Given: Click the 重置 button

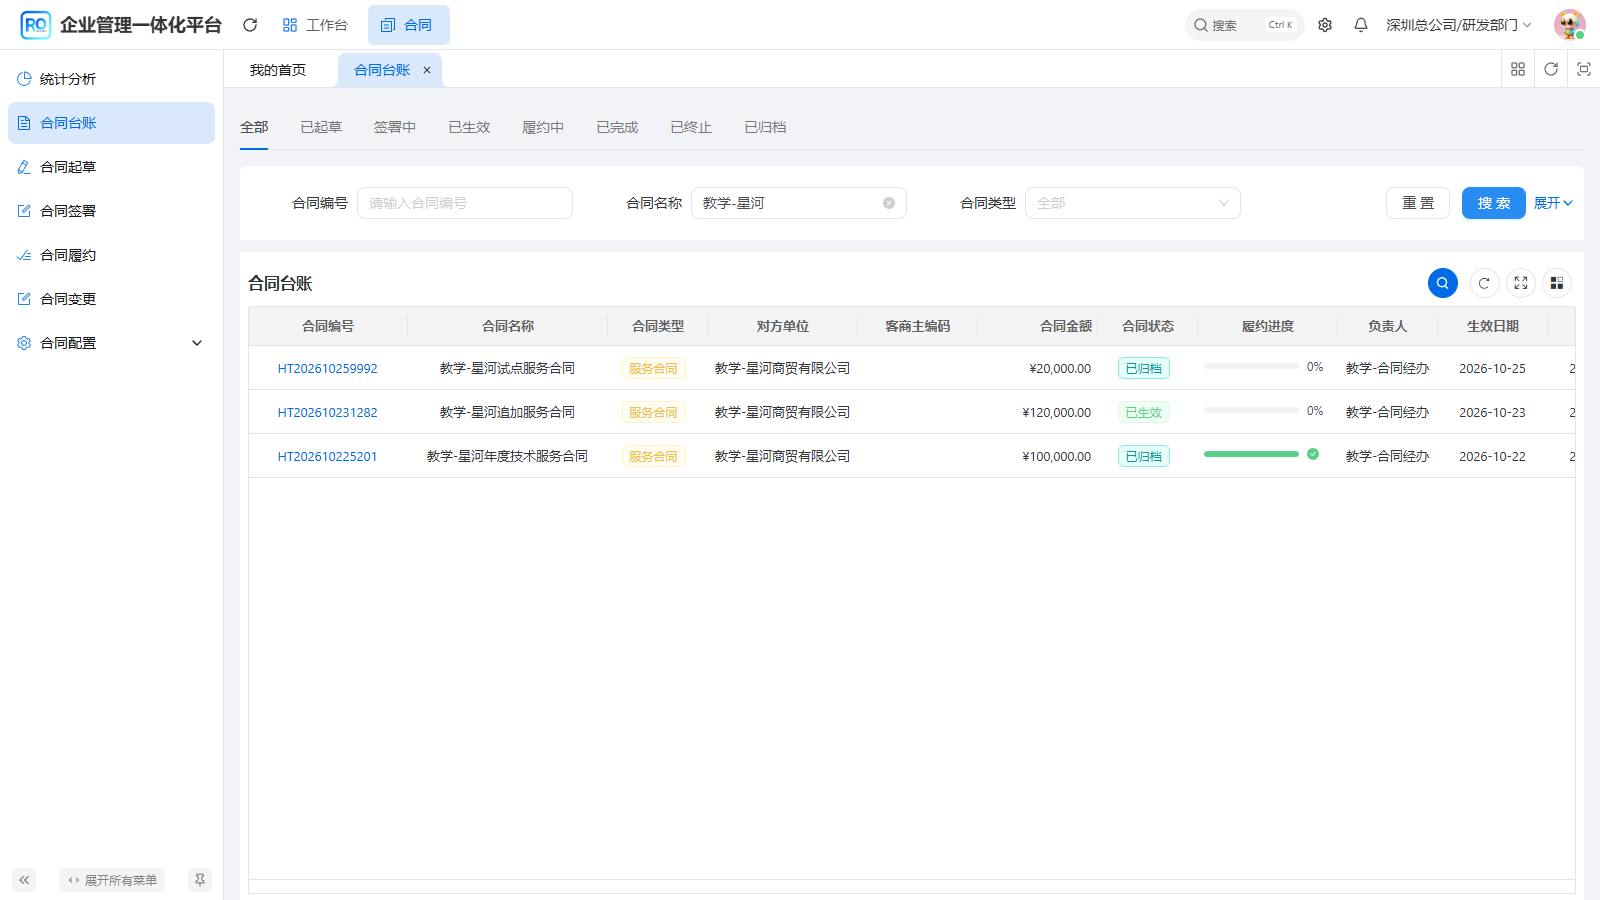Looking at the screenshot, I should tap(1418, 203).
